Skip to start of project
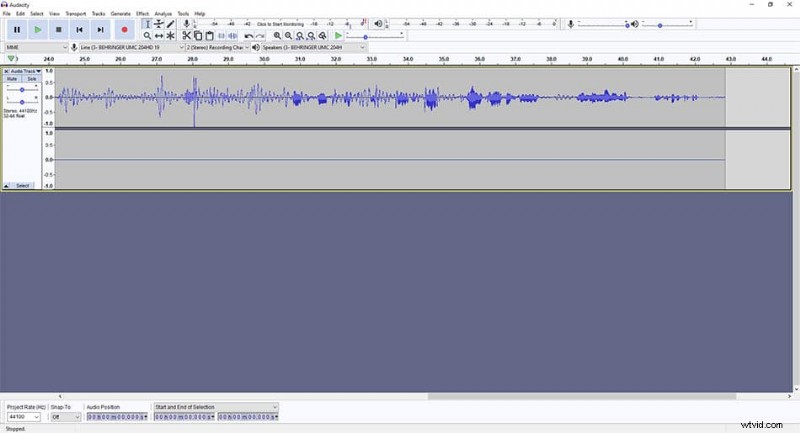 (80, 30)
